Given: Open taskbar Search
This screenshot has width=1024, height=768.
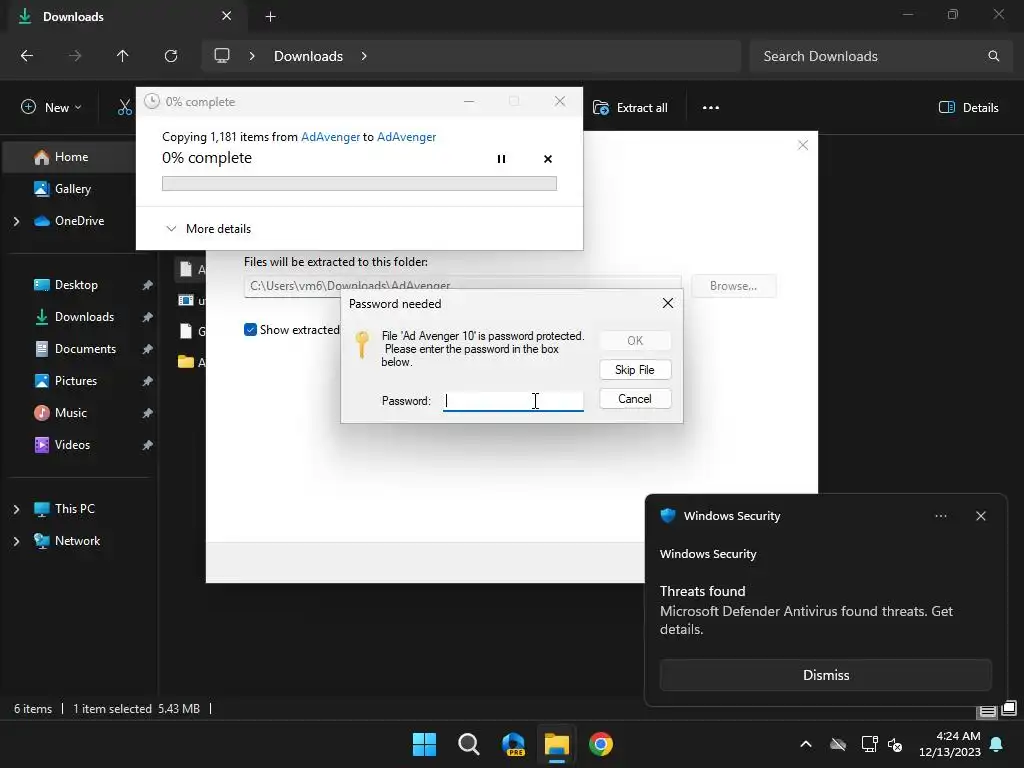Looking at the screenshot, I should (x=469, y=744).
